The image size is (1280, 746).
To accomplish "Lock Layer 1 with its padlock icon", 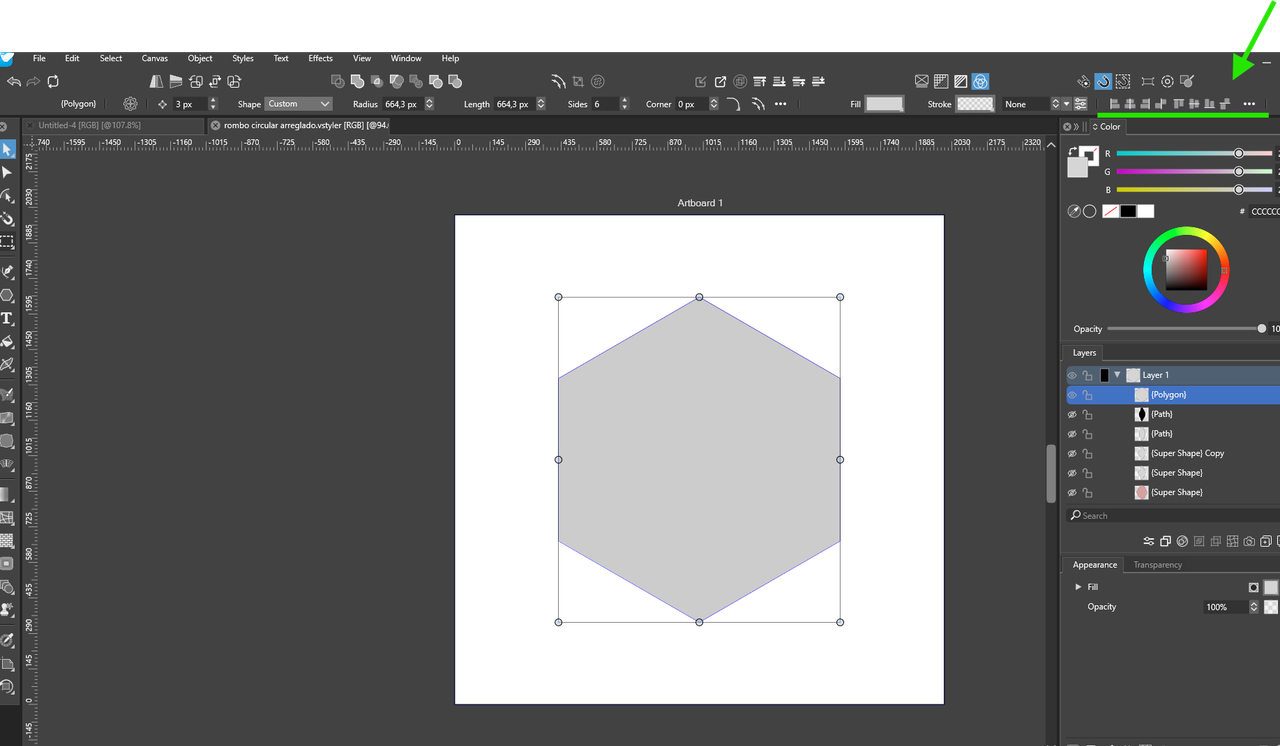I will pyautogui.click(x=1088, y=375).
